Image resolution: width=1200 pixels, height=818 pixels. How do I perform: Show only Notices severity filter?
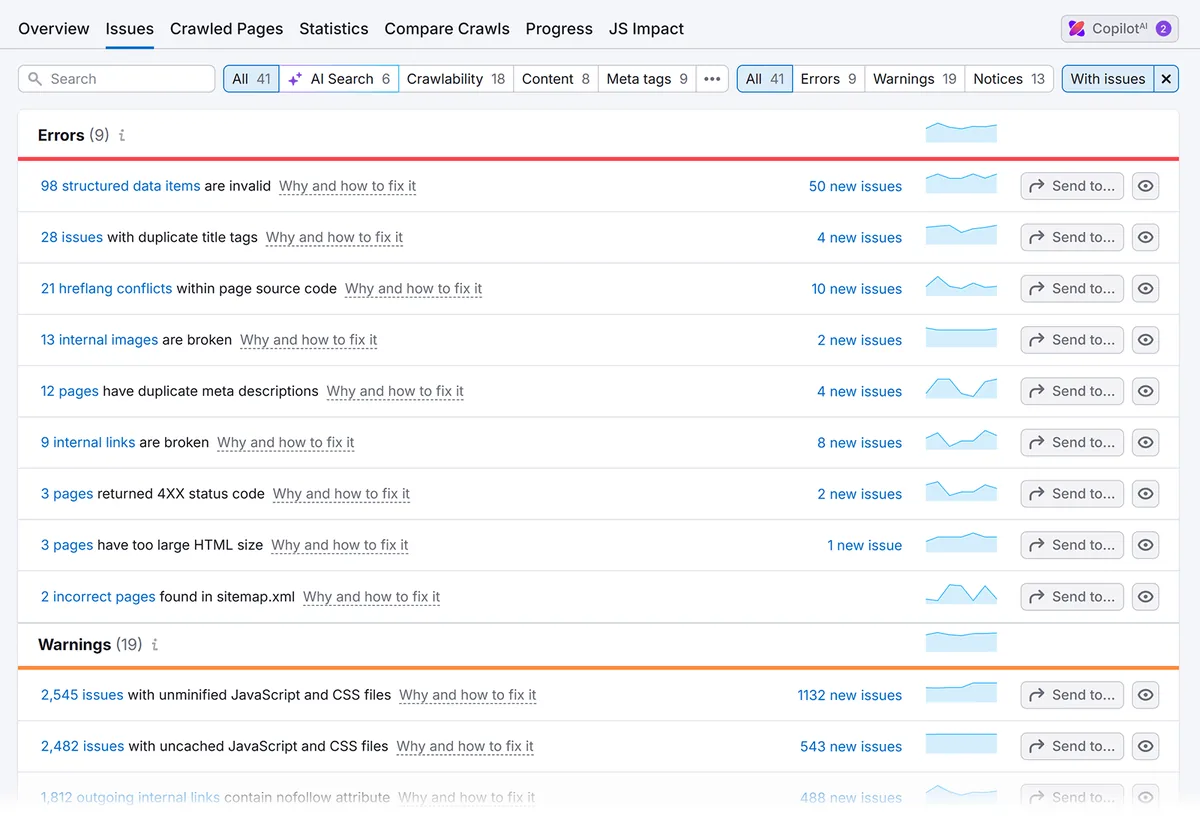click(x=1009, y=79)
